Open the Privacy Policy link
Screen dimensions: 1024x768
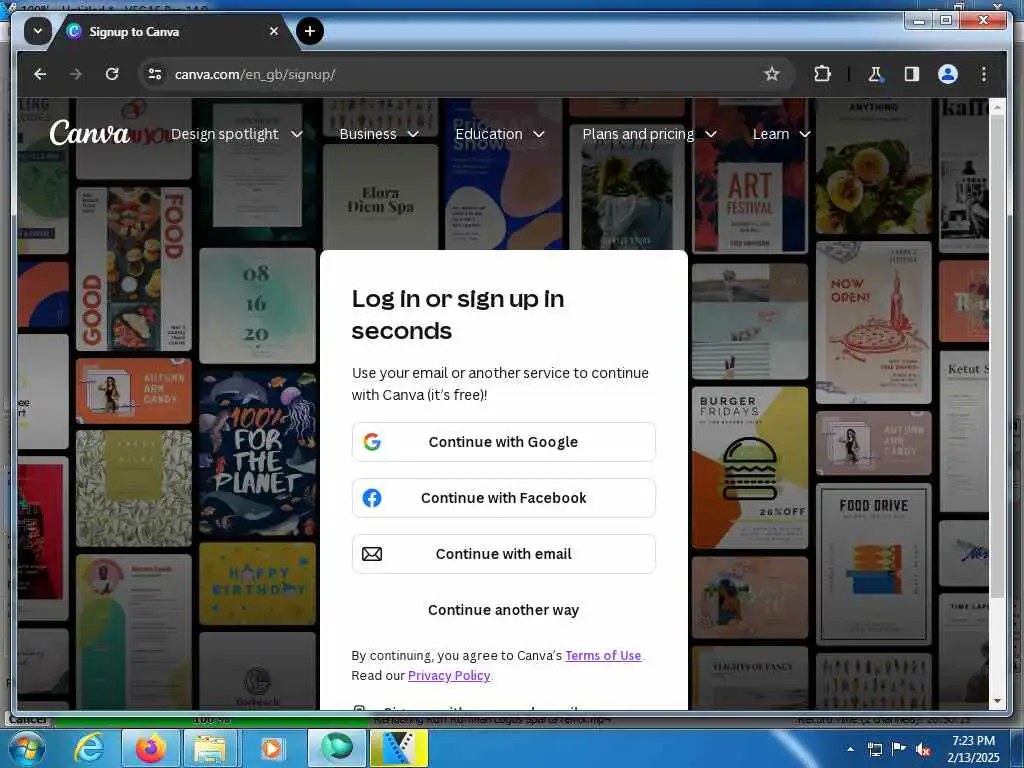point(449,676)
